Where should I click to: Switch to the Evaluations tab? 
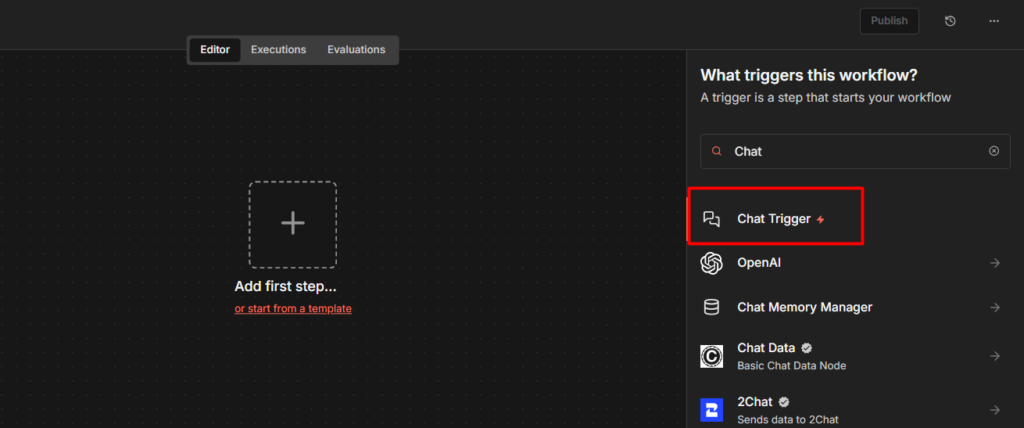pos(356,50)
